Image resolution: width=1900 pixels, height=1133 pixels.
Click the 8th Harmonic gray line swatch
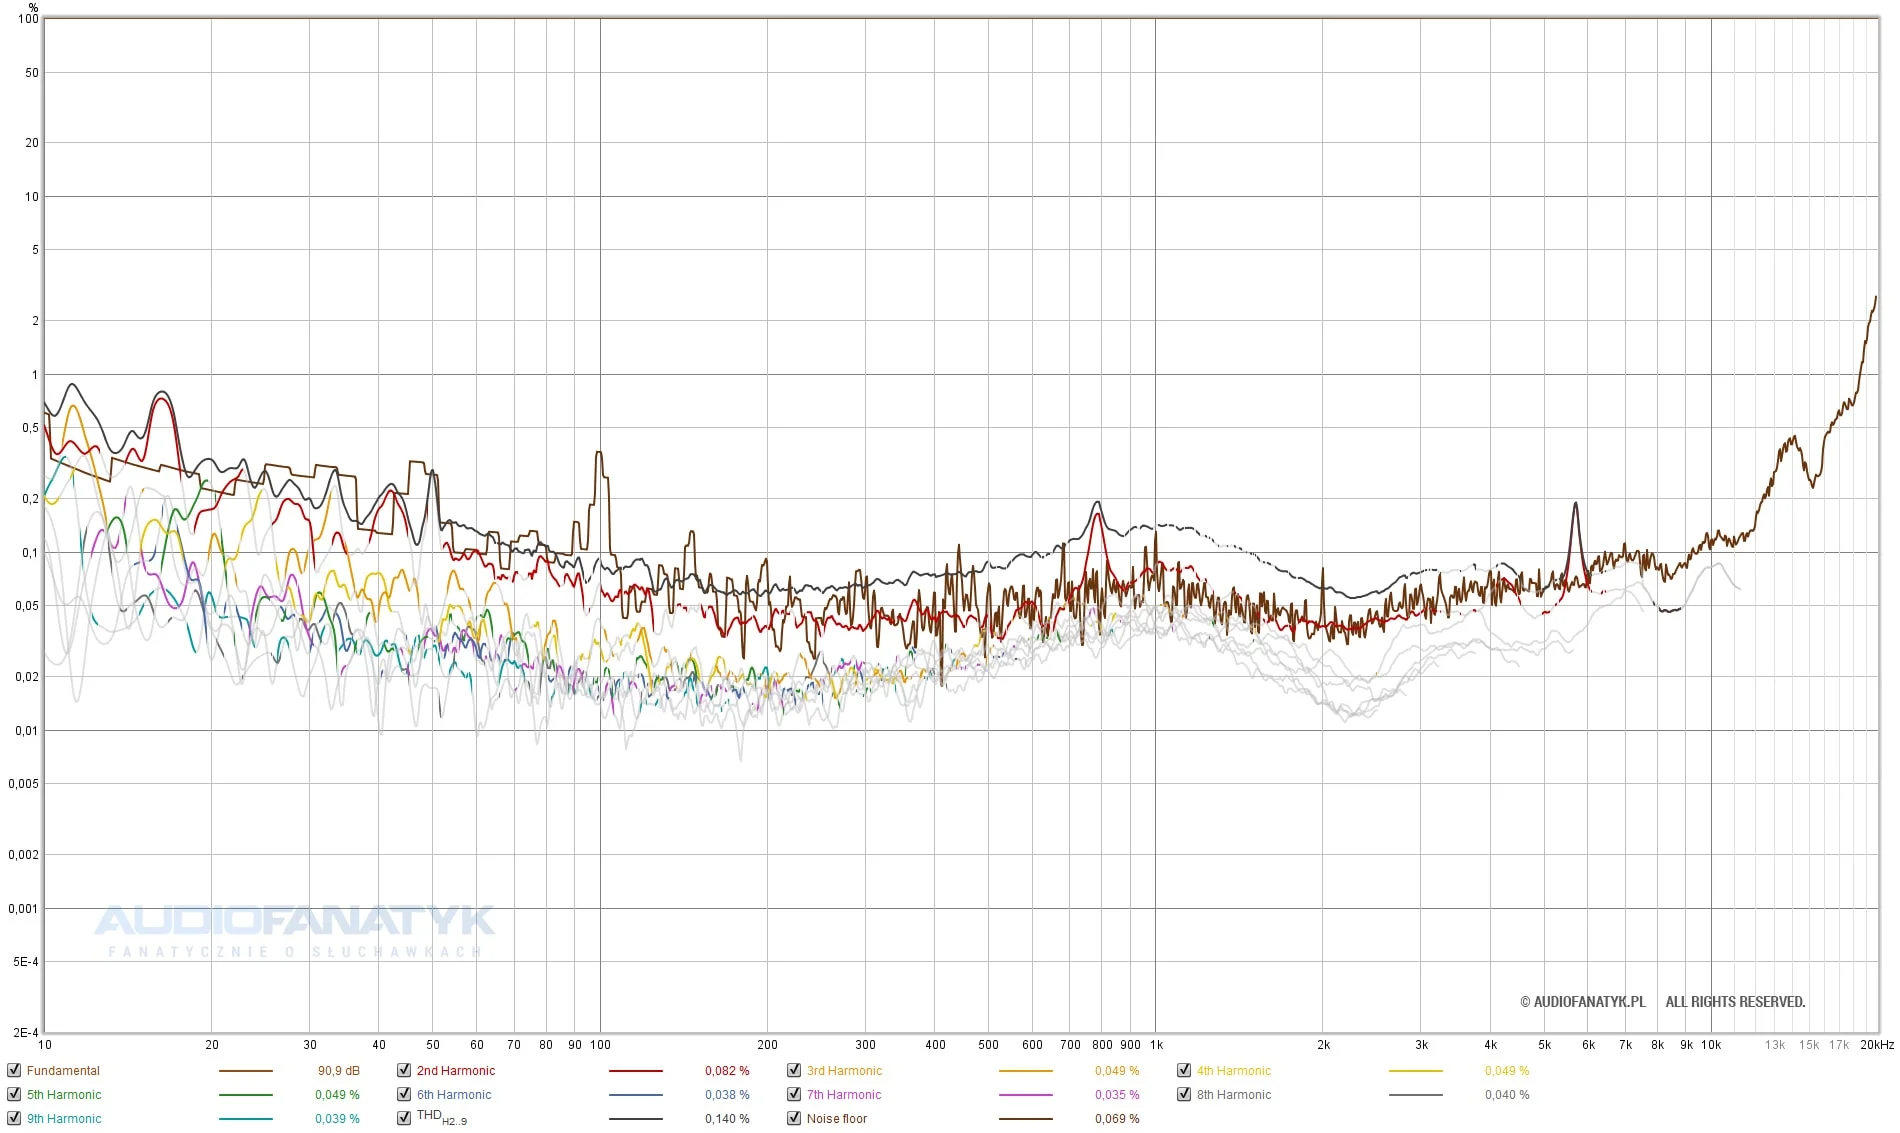click(1415, 1095)
